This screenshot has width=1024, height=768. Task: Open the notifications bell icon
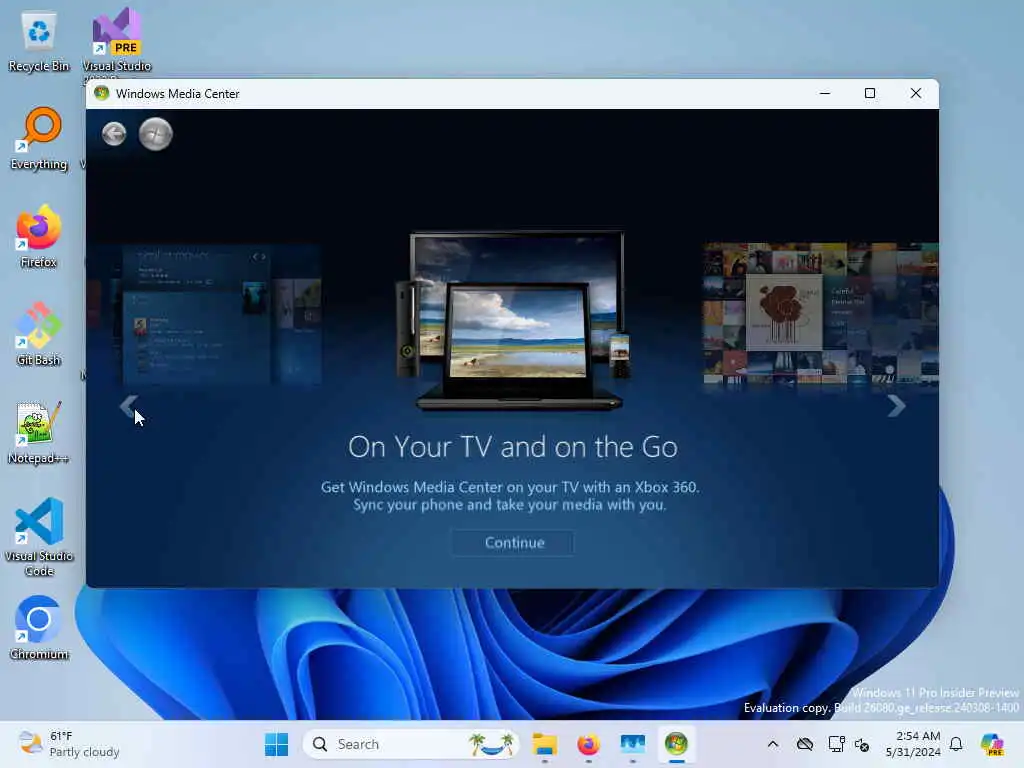tap(956, 744)
